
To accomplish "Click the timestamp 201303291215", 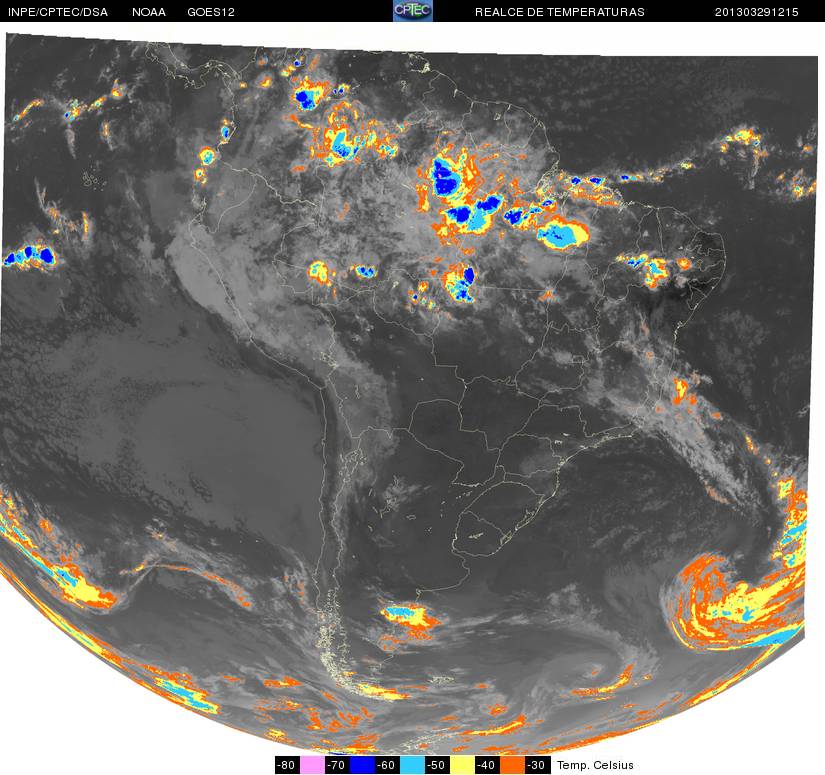I will pyautogui.click(x=757, y=12).
